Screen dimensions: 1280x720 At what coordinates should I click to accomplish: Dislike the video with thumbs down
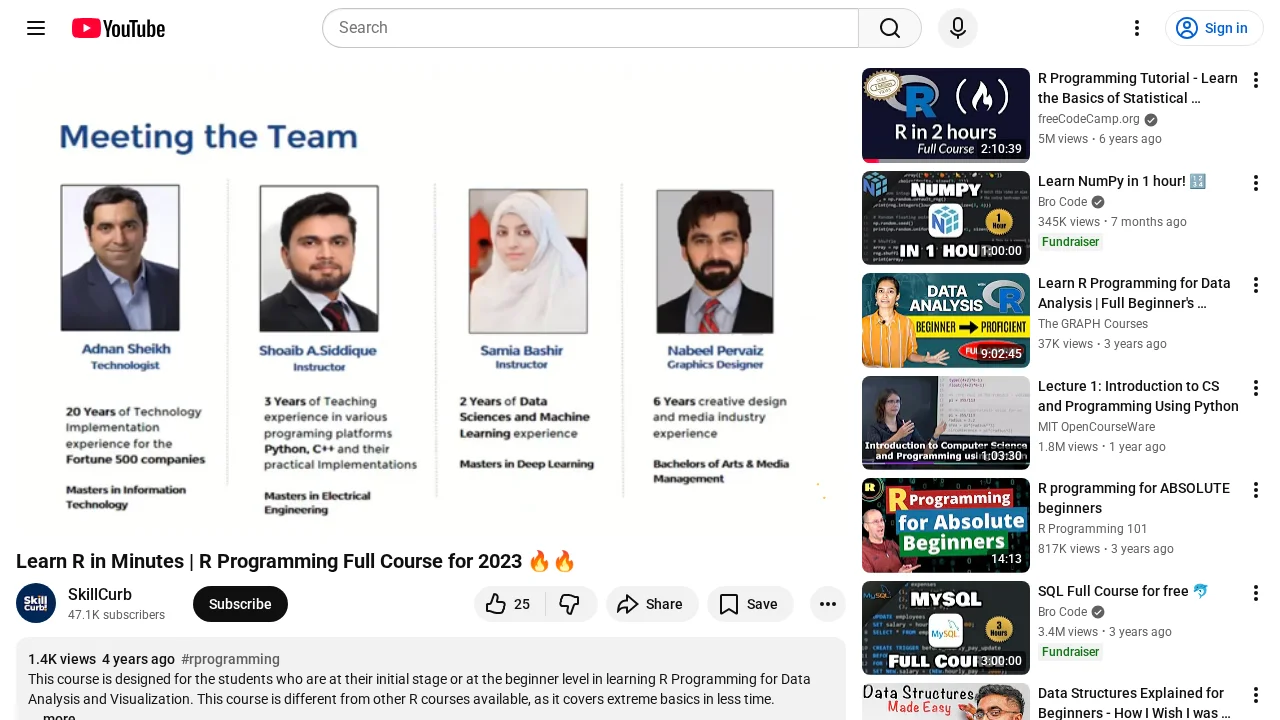[x=571, y=604]
